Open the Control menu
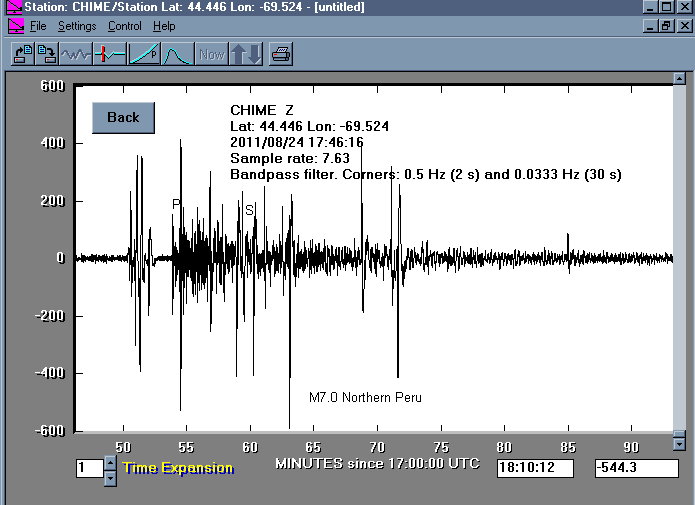 (x=125, y=26)
